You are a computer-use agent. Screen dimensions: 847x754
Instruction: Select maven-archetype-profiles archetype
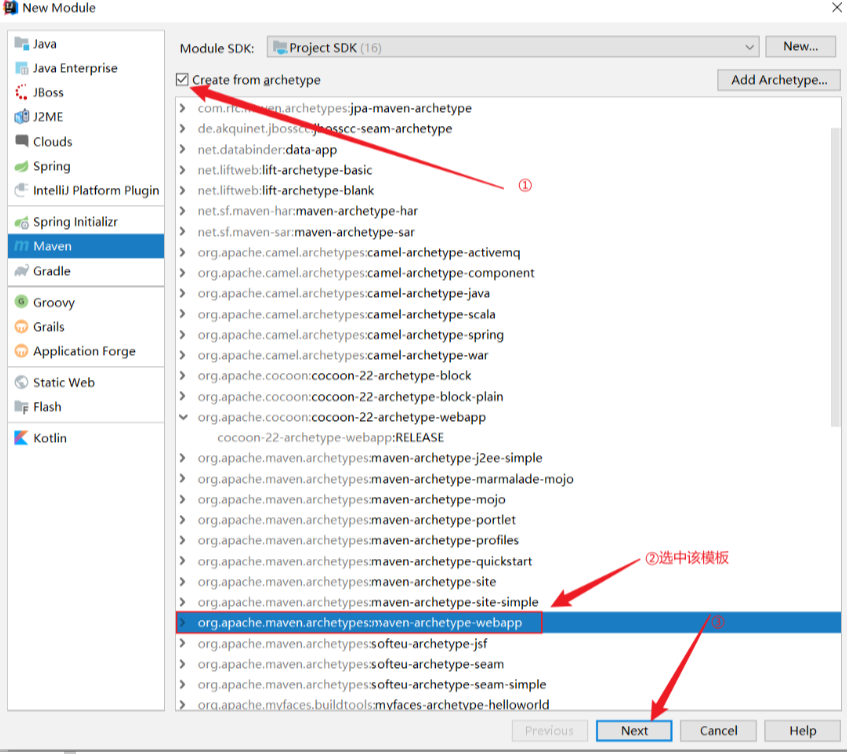[358, 540]
